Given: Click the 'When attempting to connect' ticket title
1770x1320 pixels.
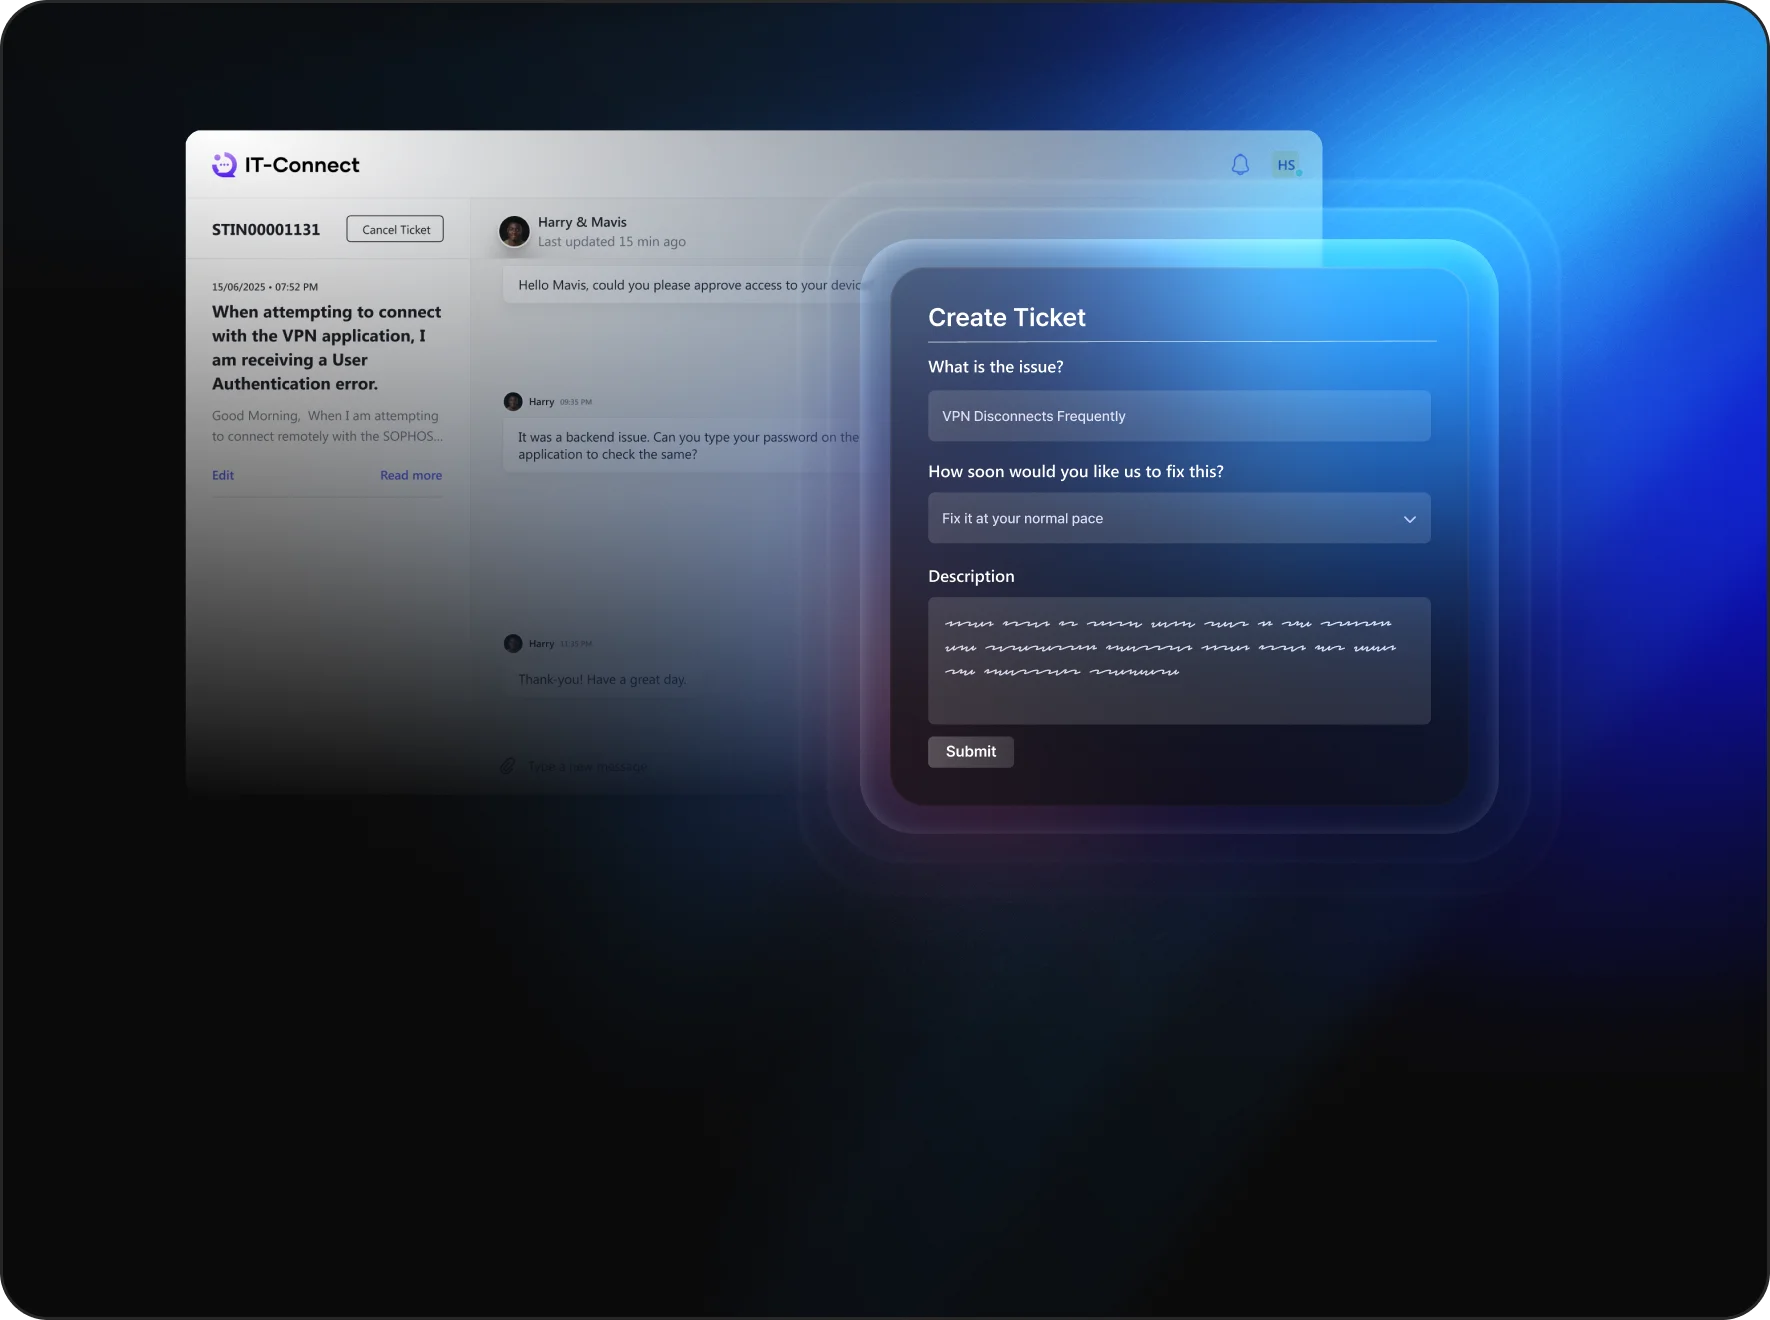Looking at the screenshot, I should click(327, 348).
